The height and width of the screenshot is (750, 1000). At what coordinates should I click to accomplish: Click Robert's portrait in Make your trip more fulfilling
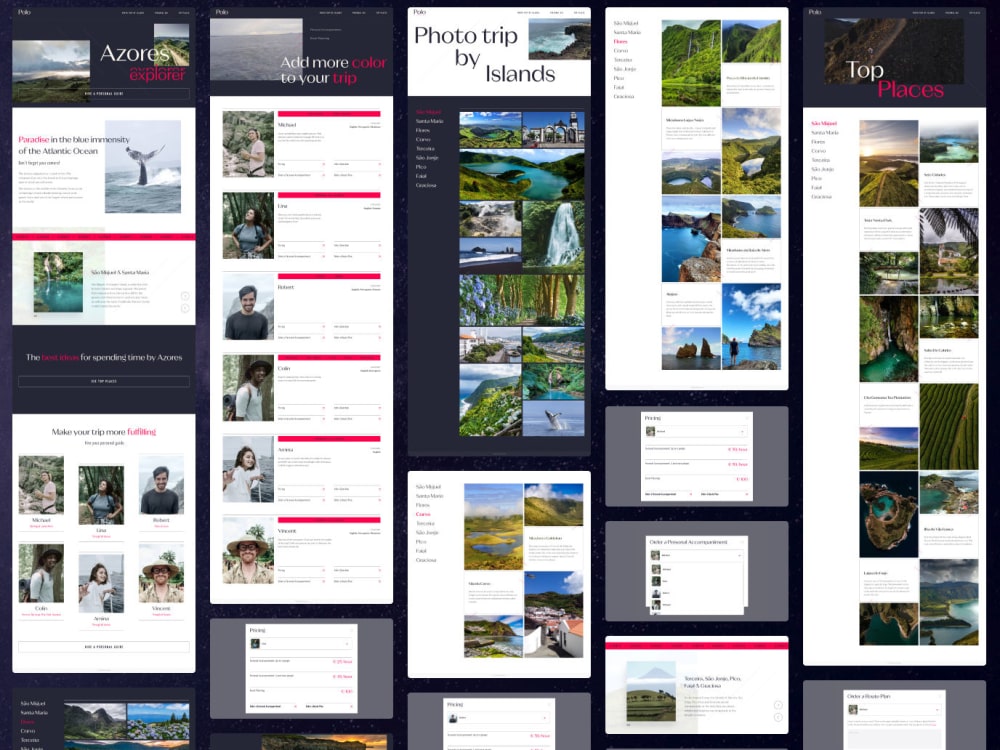pos(161,484)
